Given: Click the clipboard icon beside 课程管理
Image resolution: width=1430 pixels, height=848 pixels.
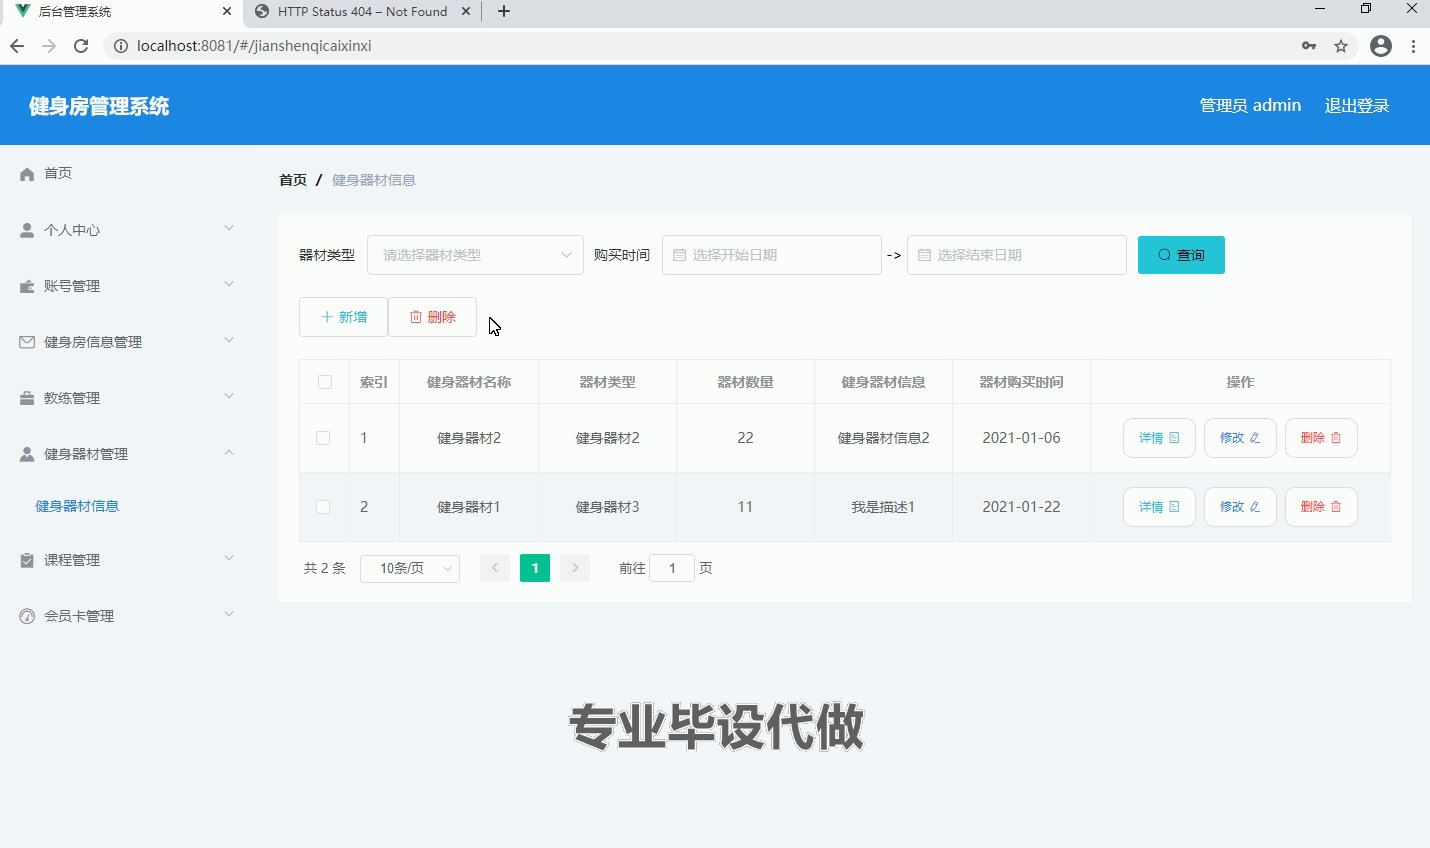Looking at the screenshot, I should [x=27, y=560].
